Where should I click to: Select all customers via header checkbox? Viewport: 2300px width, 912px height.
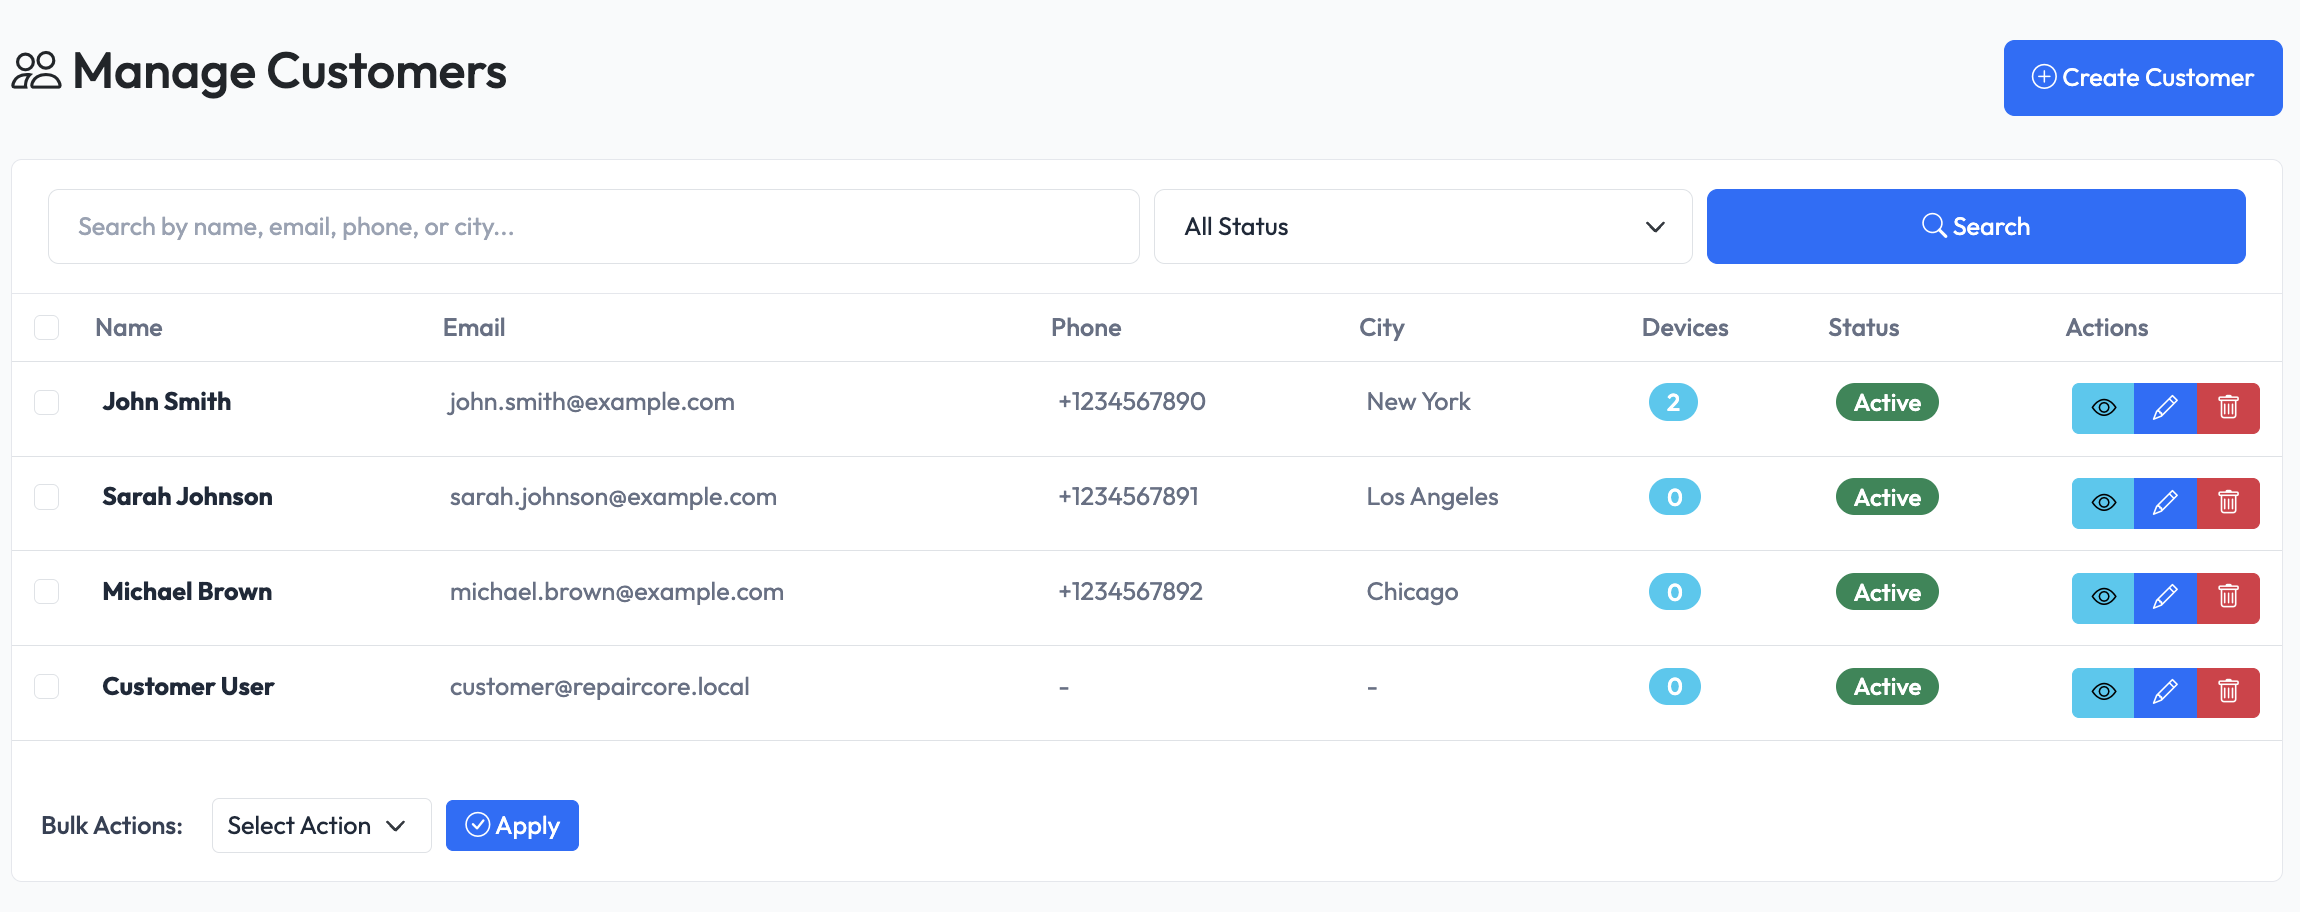(46, 327)
